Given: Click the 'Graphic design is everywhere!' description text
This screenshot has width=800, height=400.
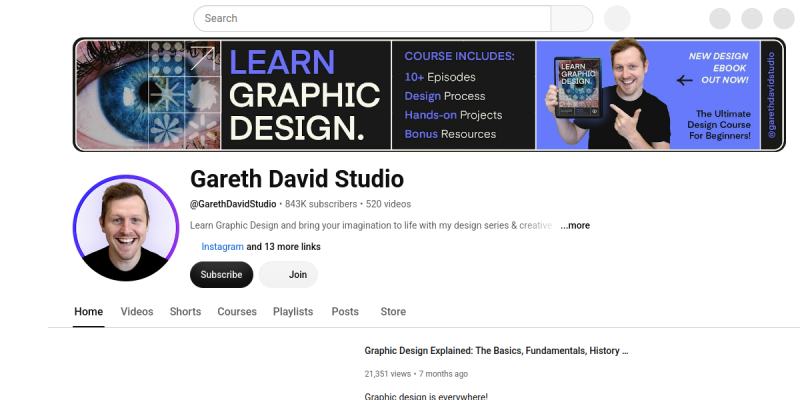Looking at the screenshot, I should point(426,396).
